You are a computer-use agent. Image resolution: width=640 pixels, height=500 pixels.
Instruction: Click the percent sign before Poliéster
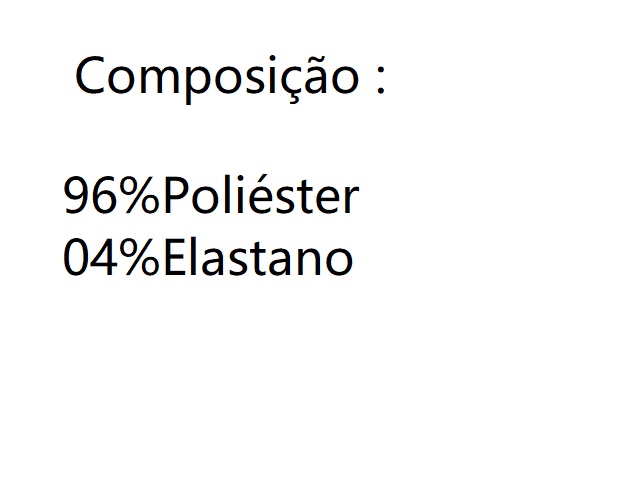[139, 195]
